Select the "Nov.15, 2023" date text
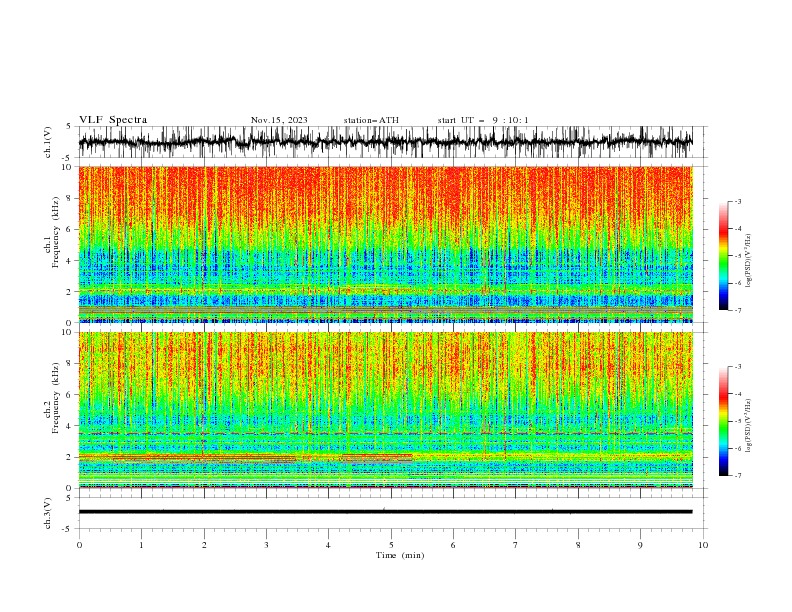Screen dimensions: 792x612 tap(279, 120)
